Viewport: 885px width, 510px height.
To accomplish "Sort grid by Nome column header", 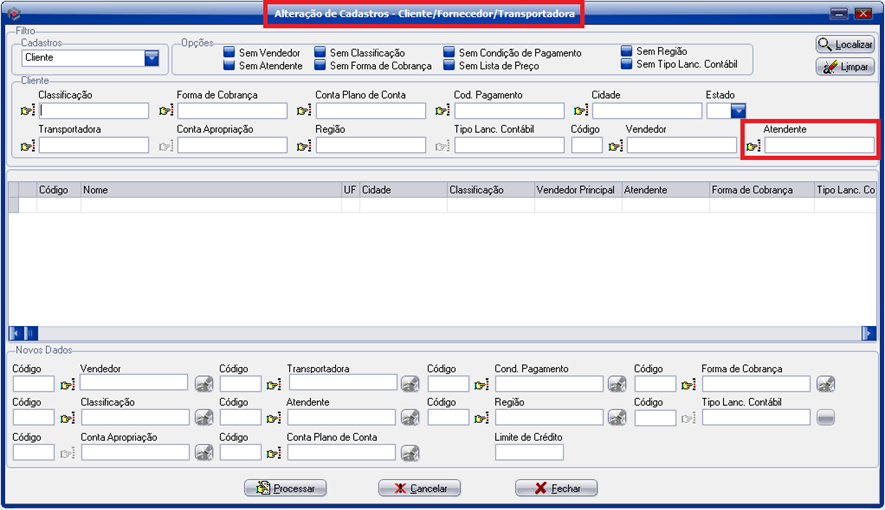I will (x=210, y=189).
